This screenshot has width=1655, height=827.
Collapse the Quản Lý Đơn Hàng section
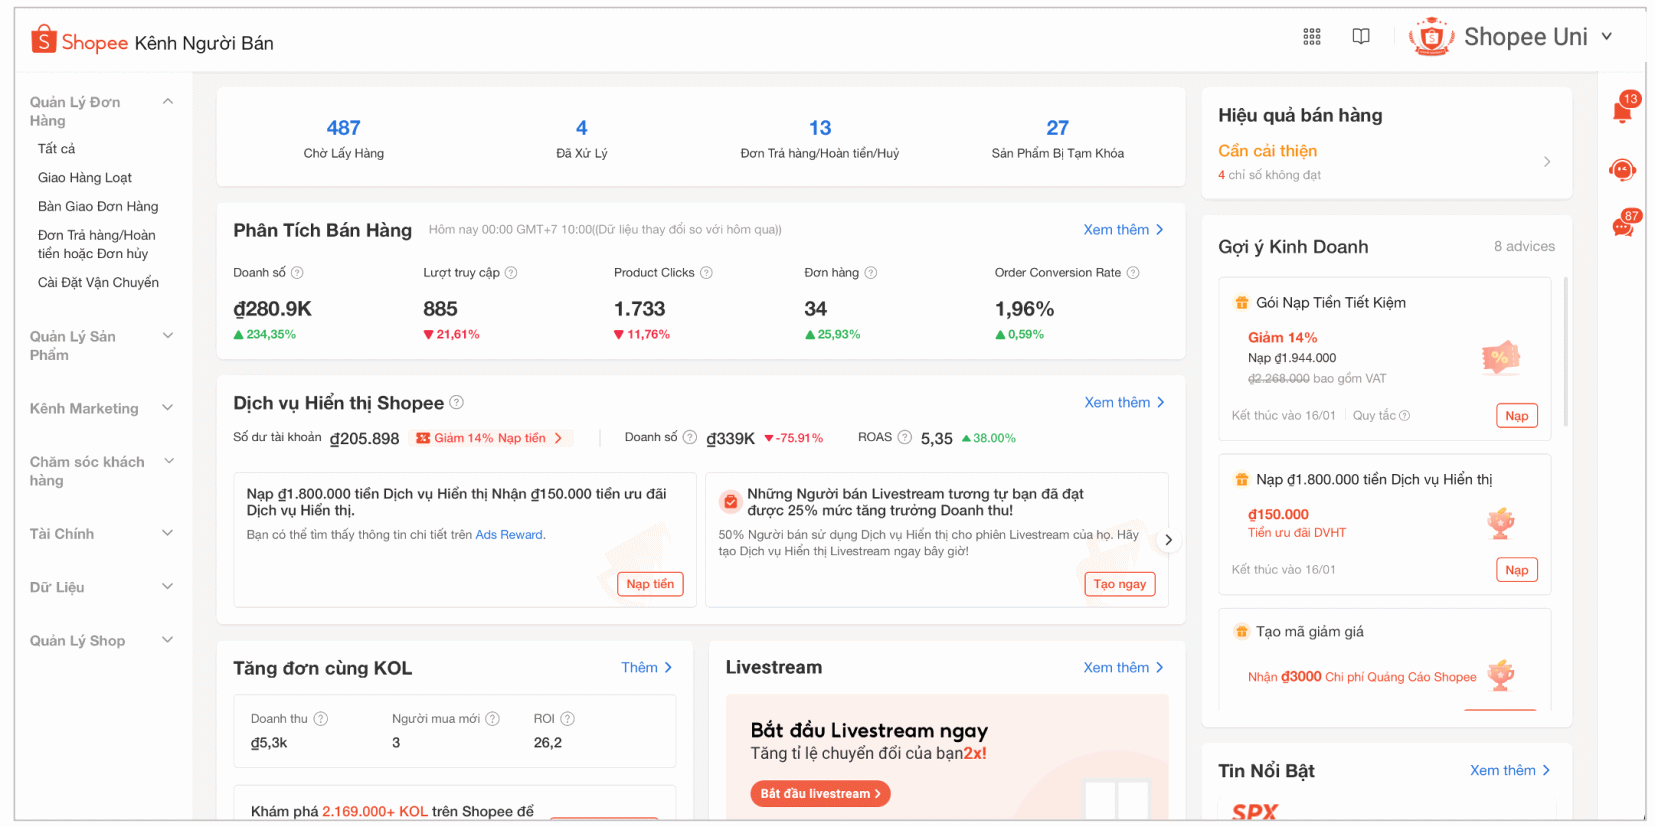168,102
